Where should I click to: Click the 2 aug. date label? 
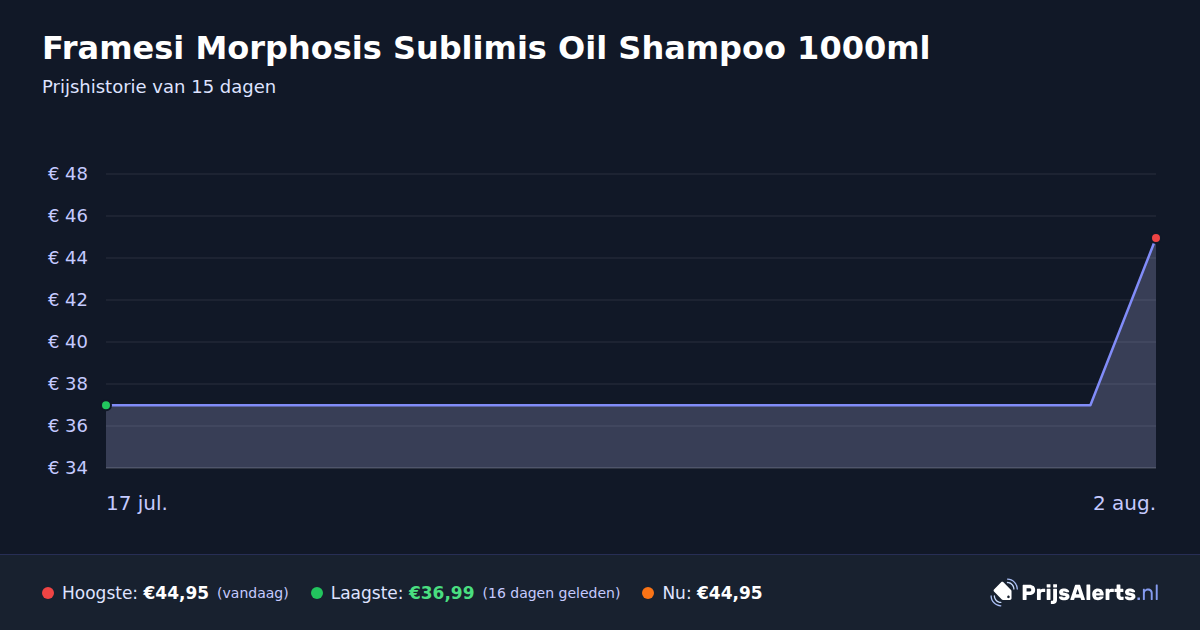pyautogui.click(x=1124, y=503)
